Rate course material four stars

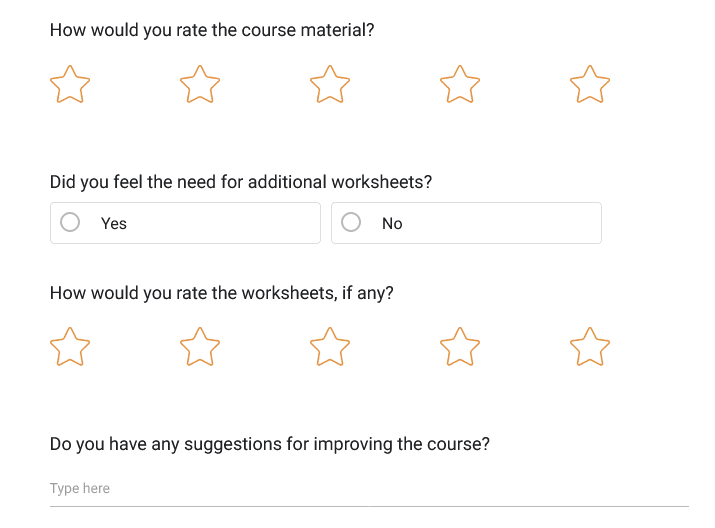(x=460, y=85)
